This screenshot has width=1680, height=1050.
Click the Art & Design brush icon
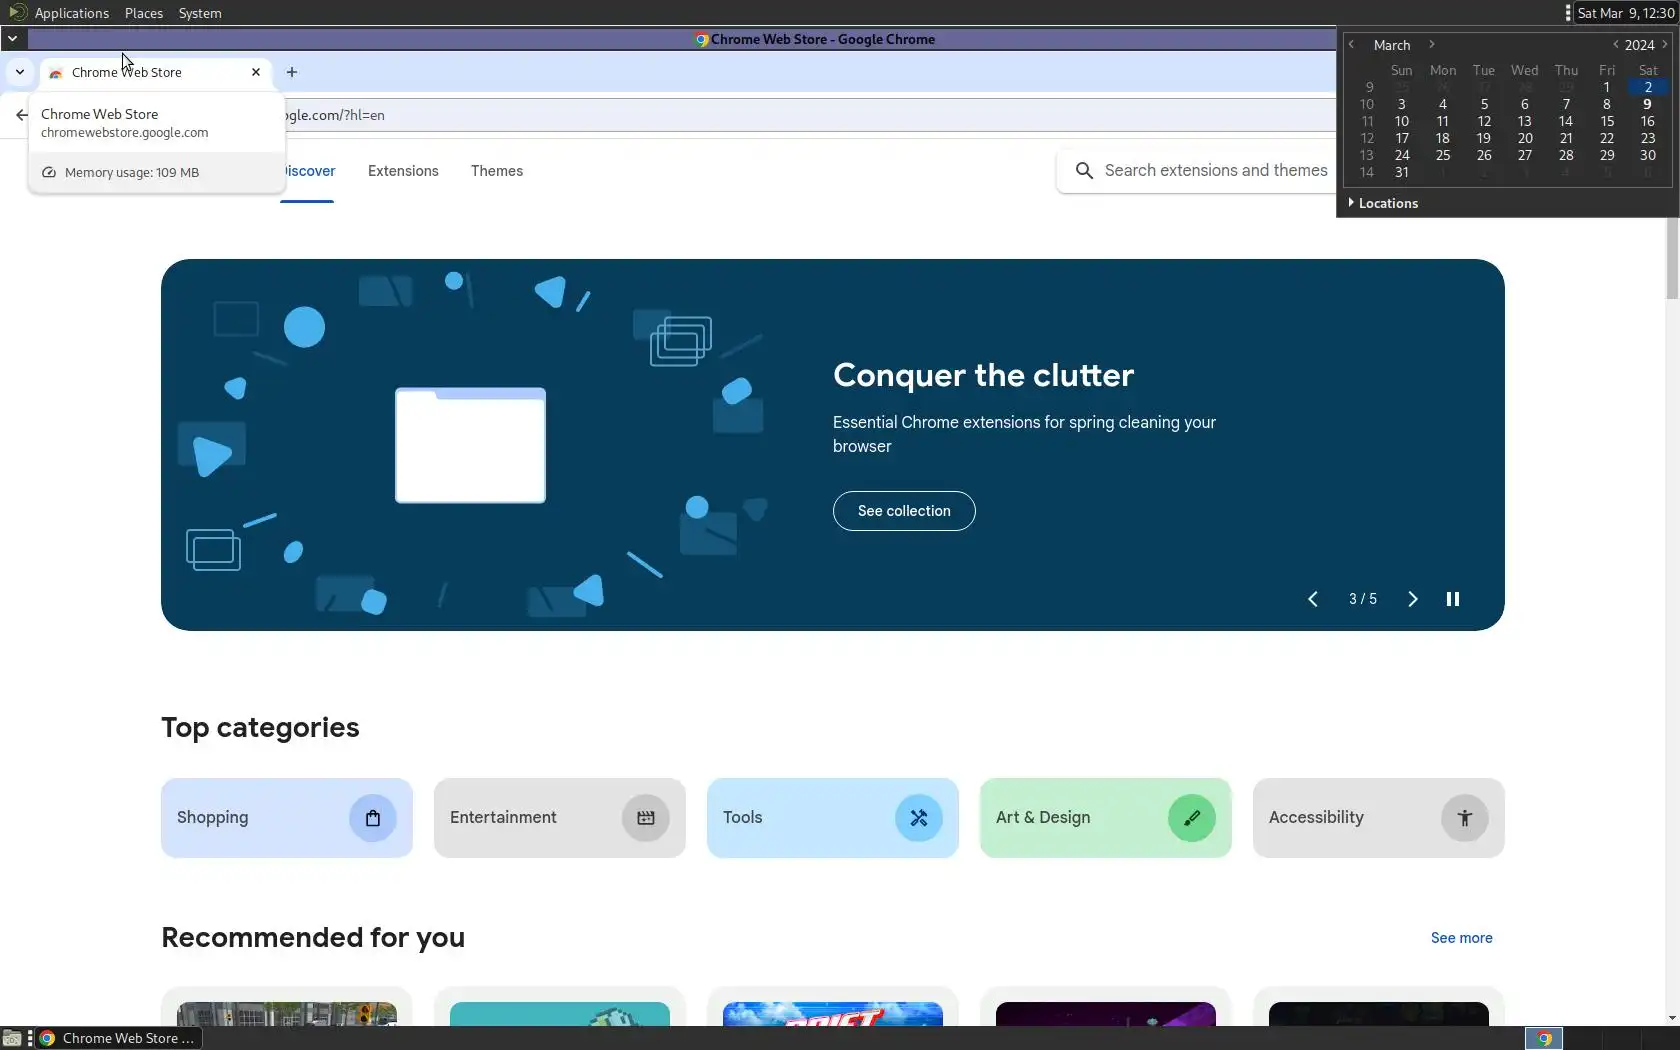[x=1192, y=818]
